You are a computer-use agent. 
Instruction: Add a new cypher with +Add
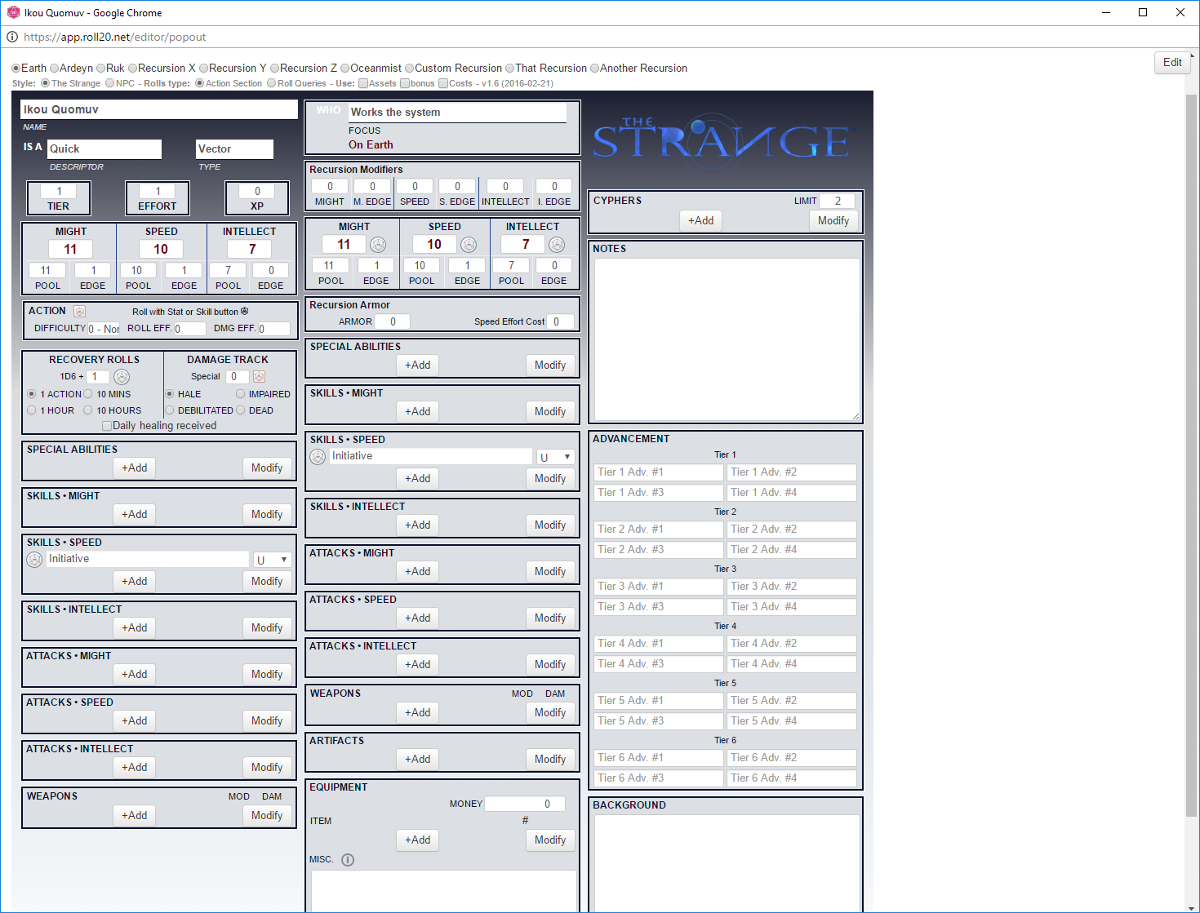[700, 220]
